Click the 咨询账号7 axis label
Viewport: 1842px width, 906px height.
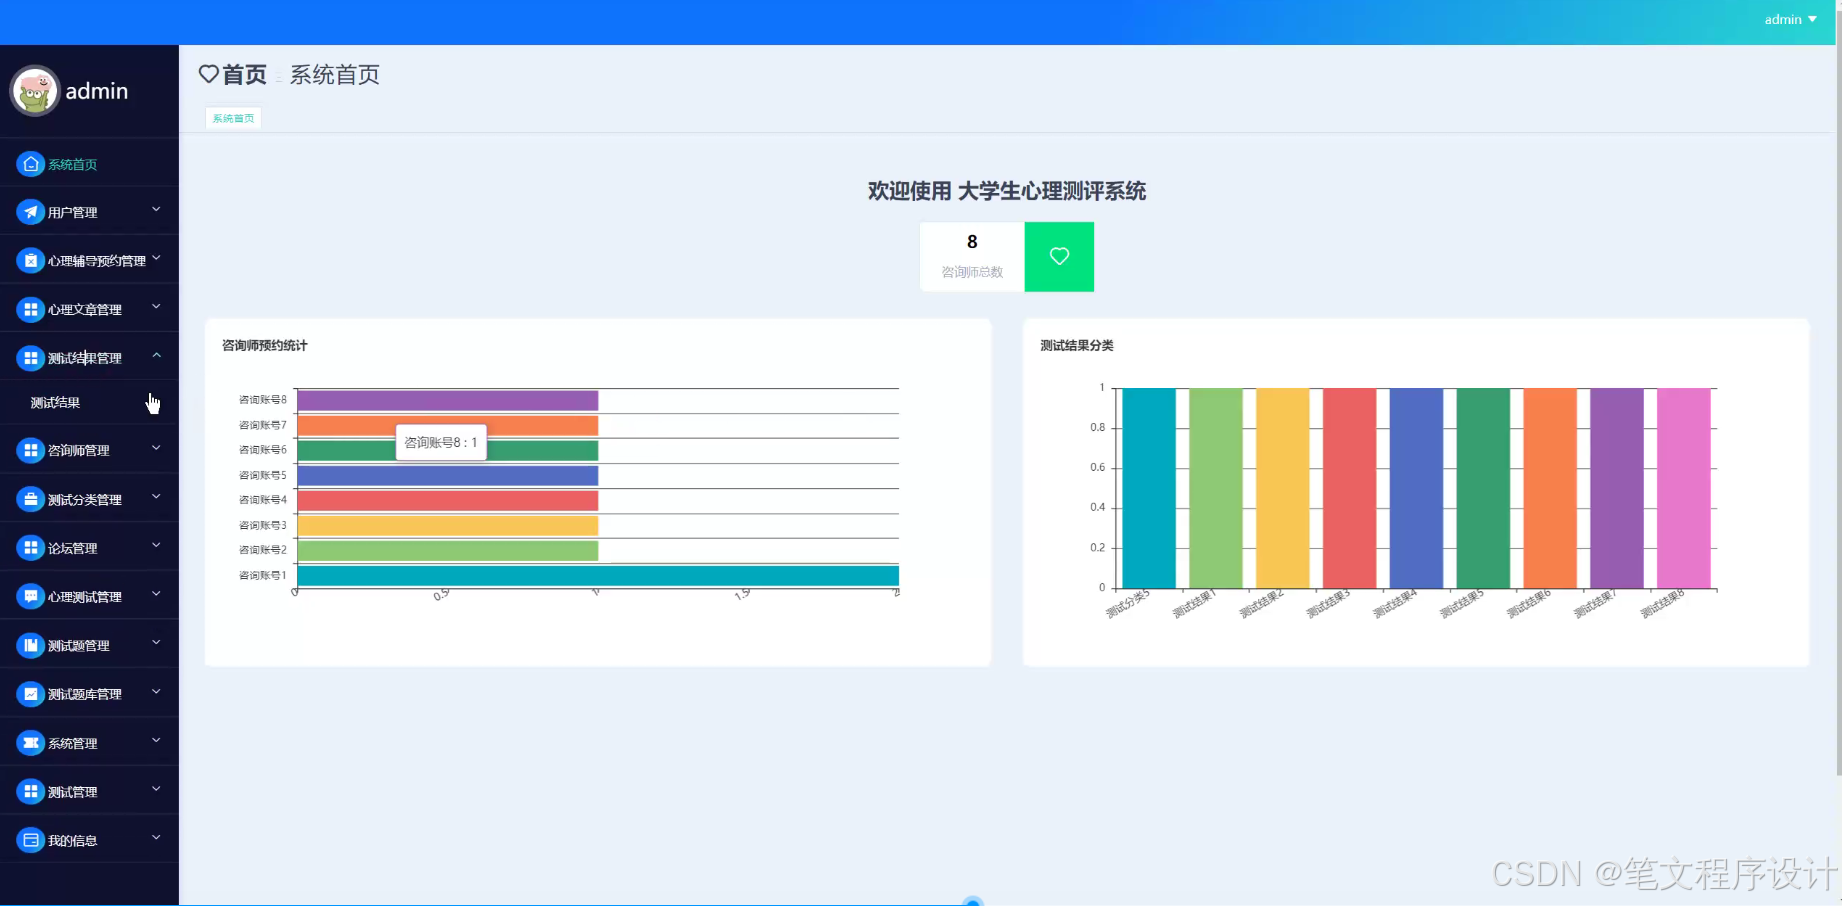pyautogui.click(x=262, y=425)
